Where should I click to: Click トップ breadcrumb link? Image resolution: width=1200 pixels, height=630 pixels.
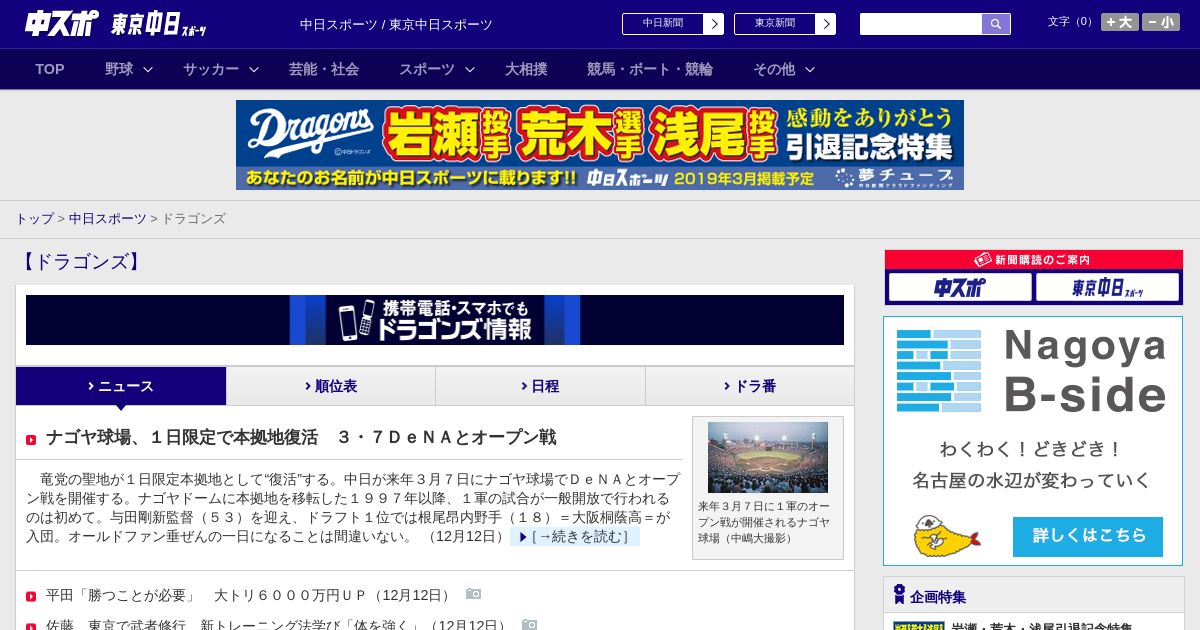(x=34, y=218)
